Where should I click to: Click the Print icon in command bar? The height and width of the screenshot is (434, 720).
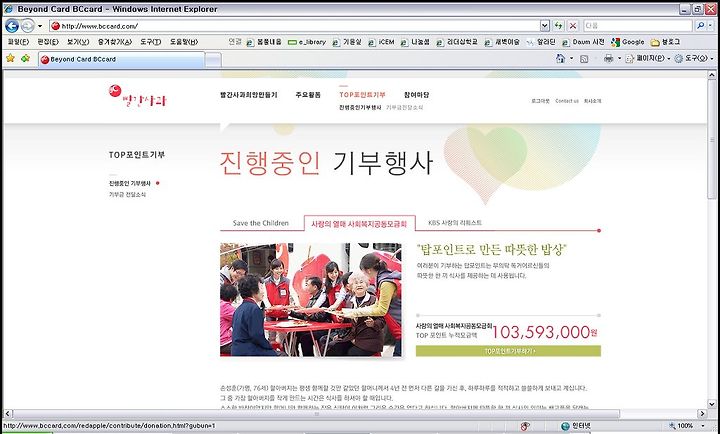click(608, 58)
